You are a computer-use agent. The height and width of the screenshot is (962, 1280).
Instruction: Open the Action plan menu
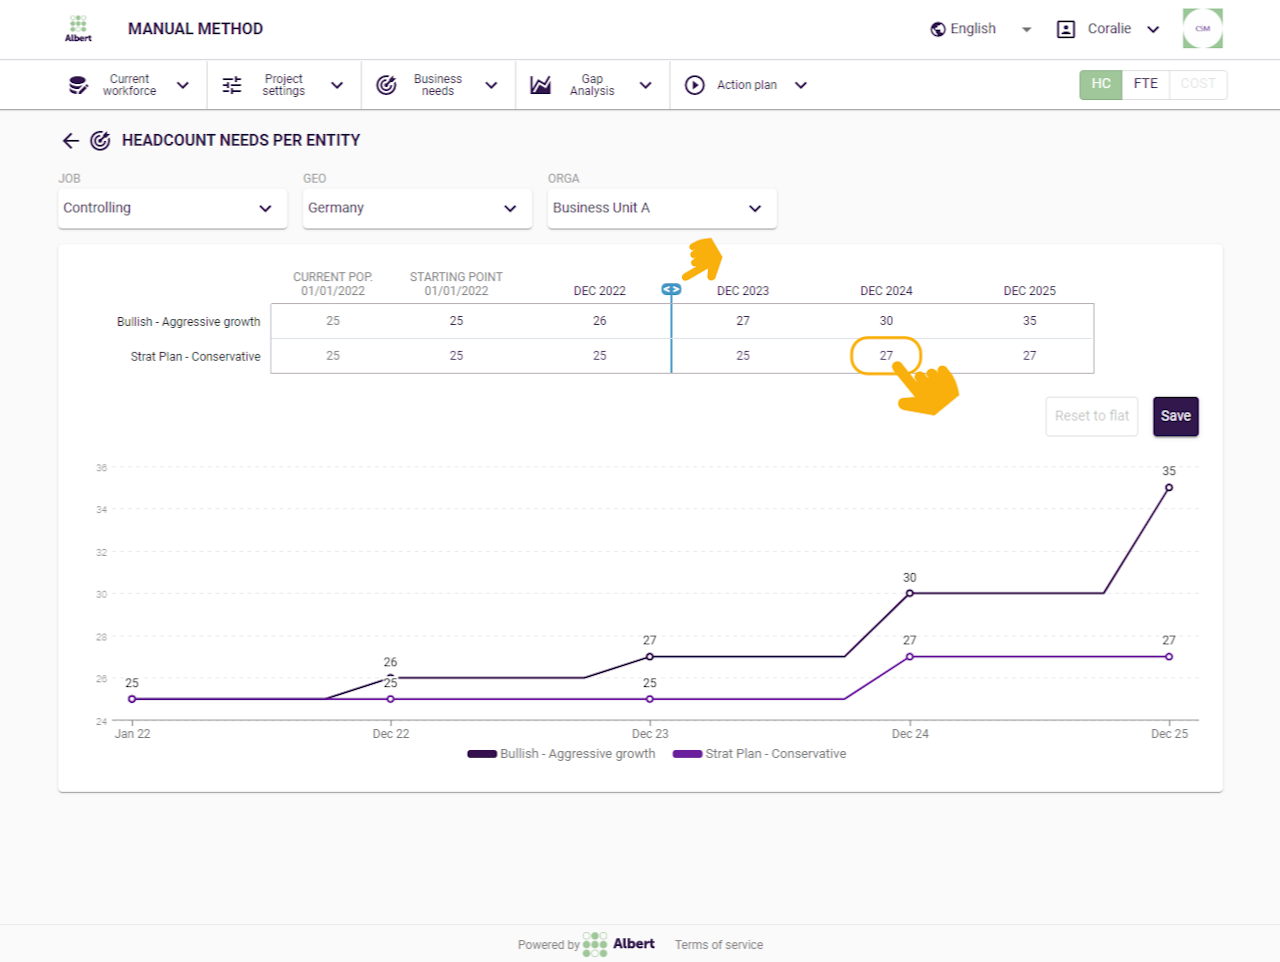[747, 85]
